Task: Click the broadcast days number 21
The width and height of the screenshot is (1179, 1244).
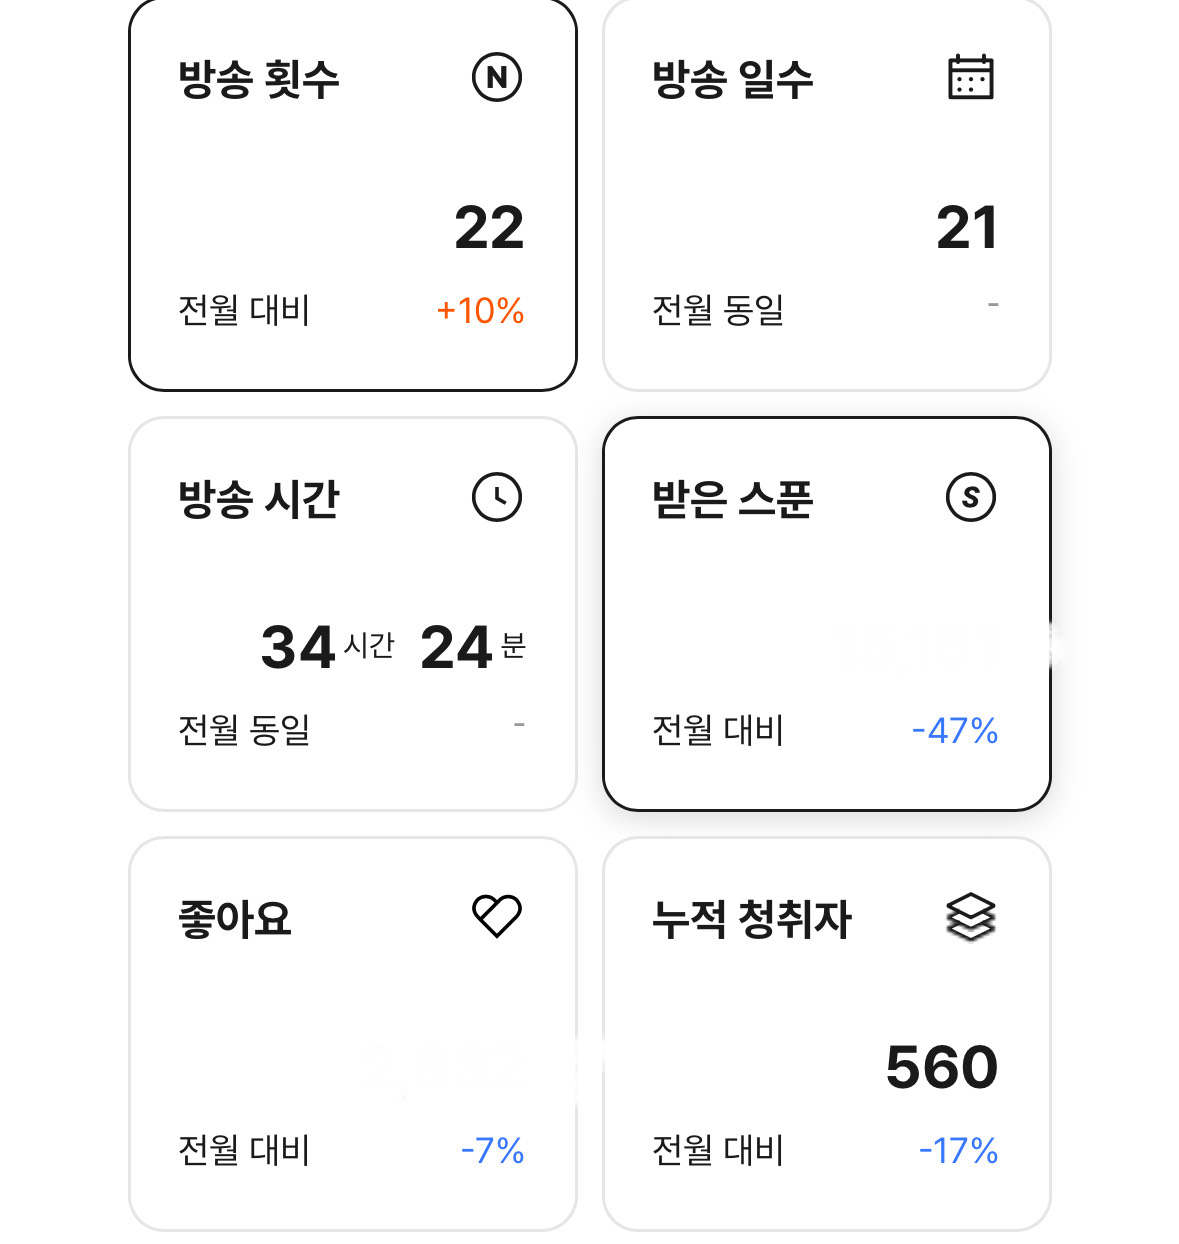Action: point(967,228)
